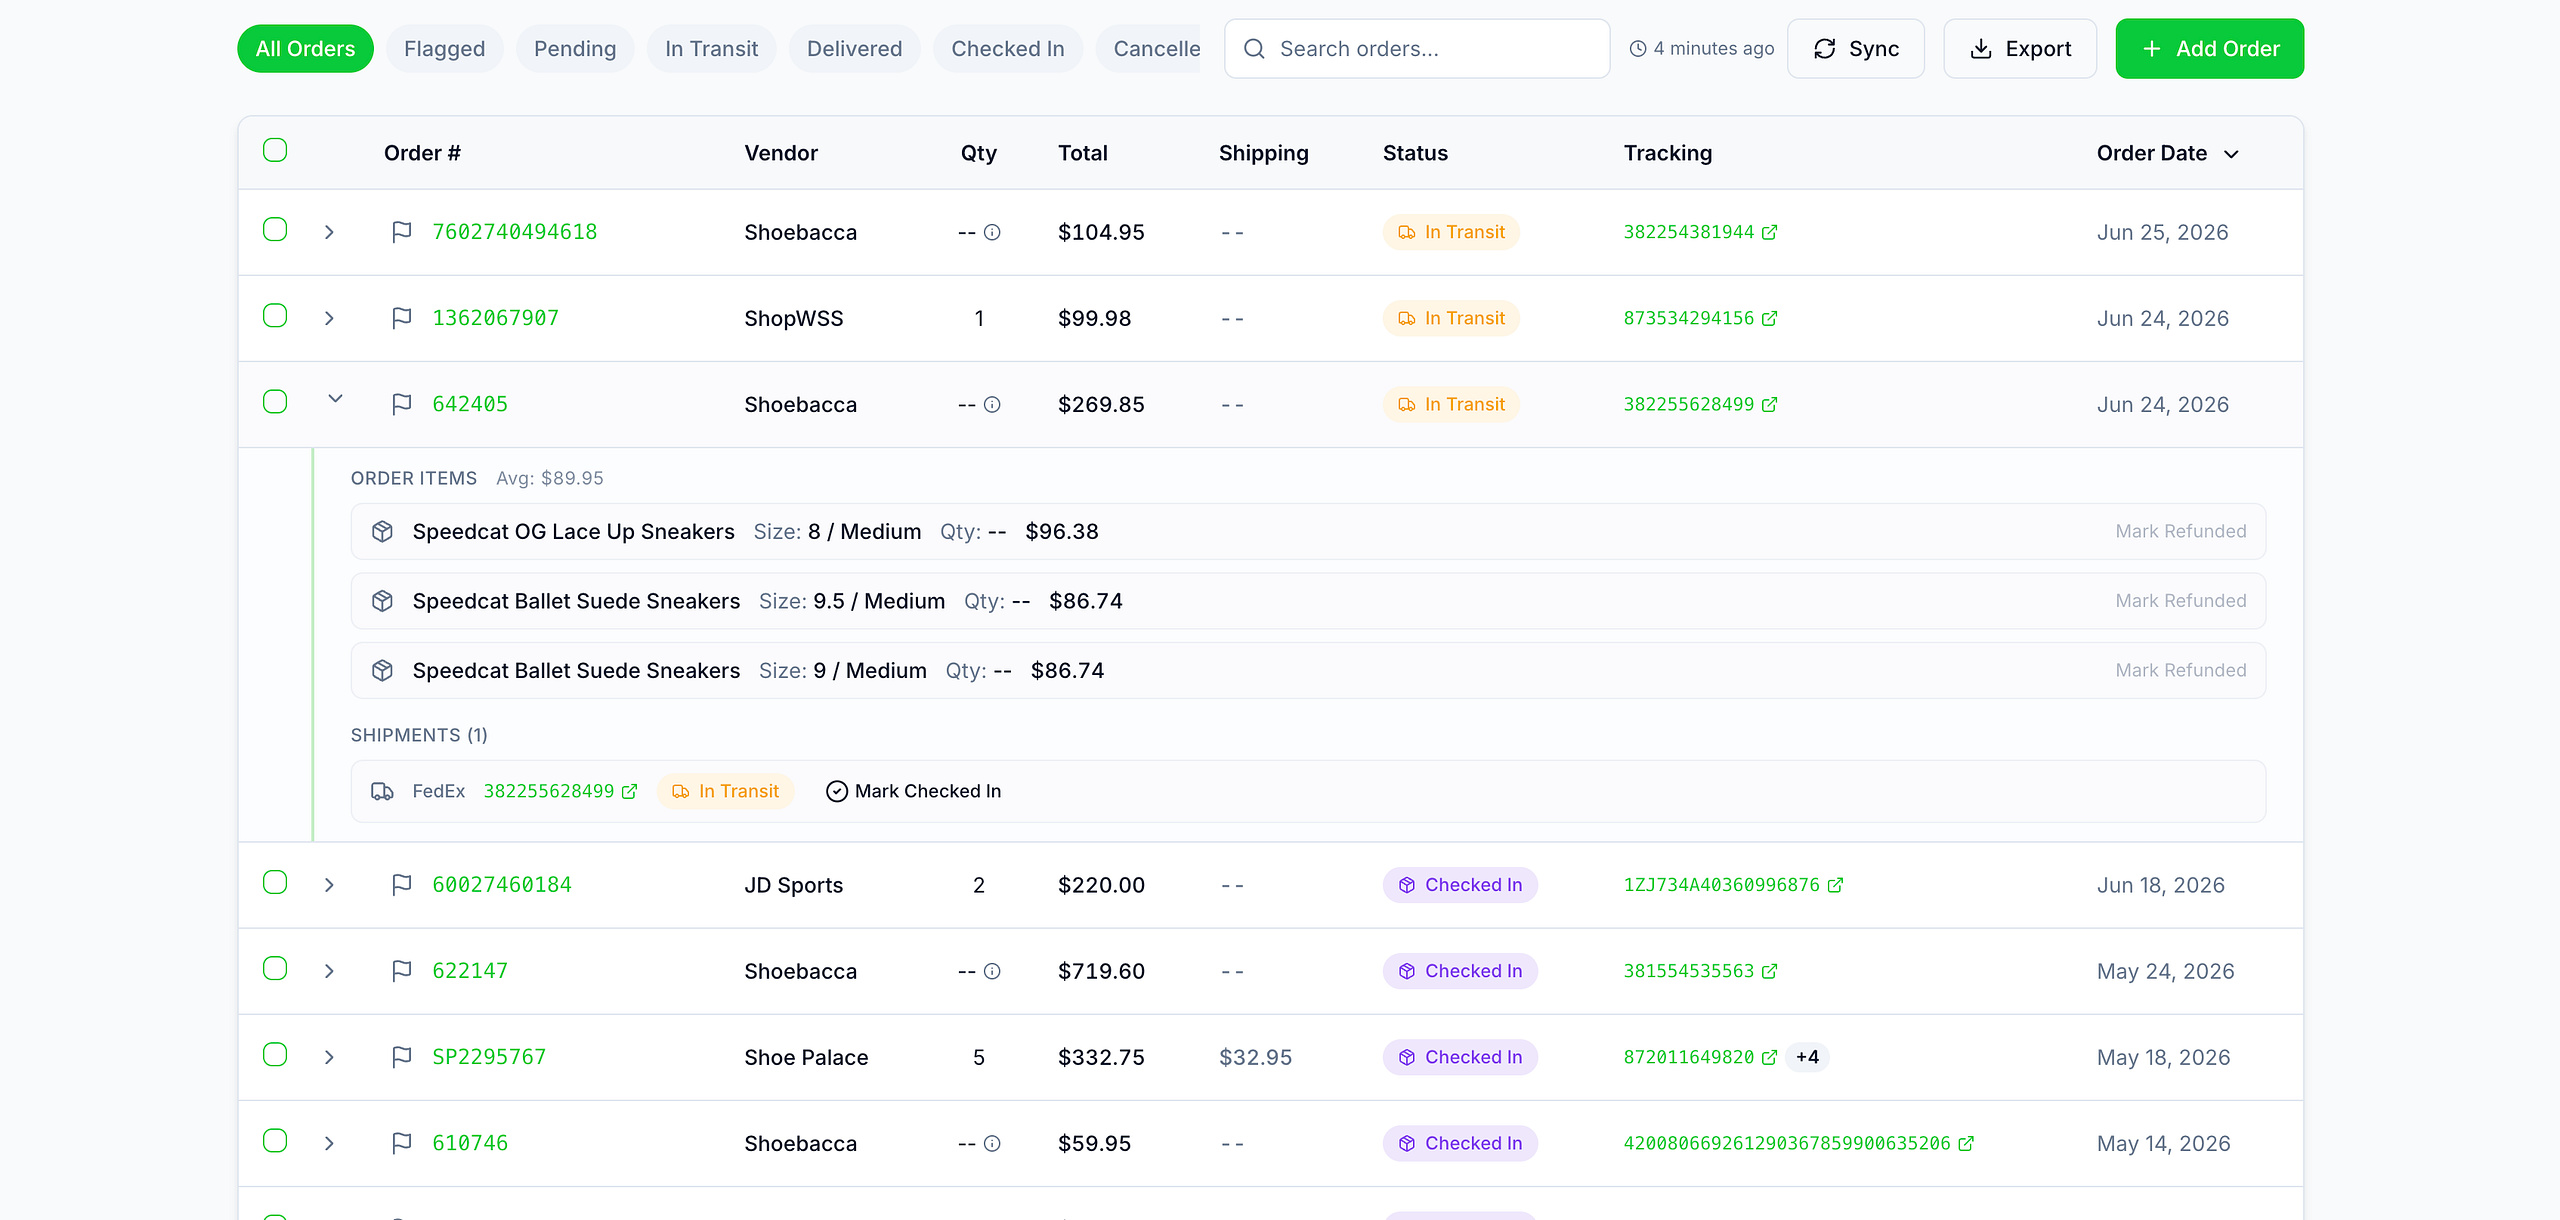Click FedEx truck icon in shipments row

coord(382,791)
